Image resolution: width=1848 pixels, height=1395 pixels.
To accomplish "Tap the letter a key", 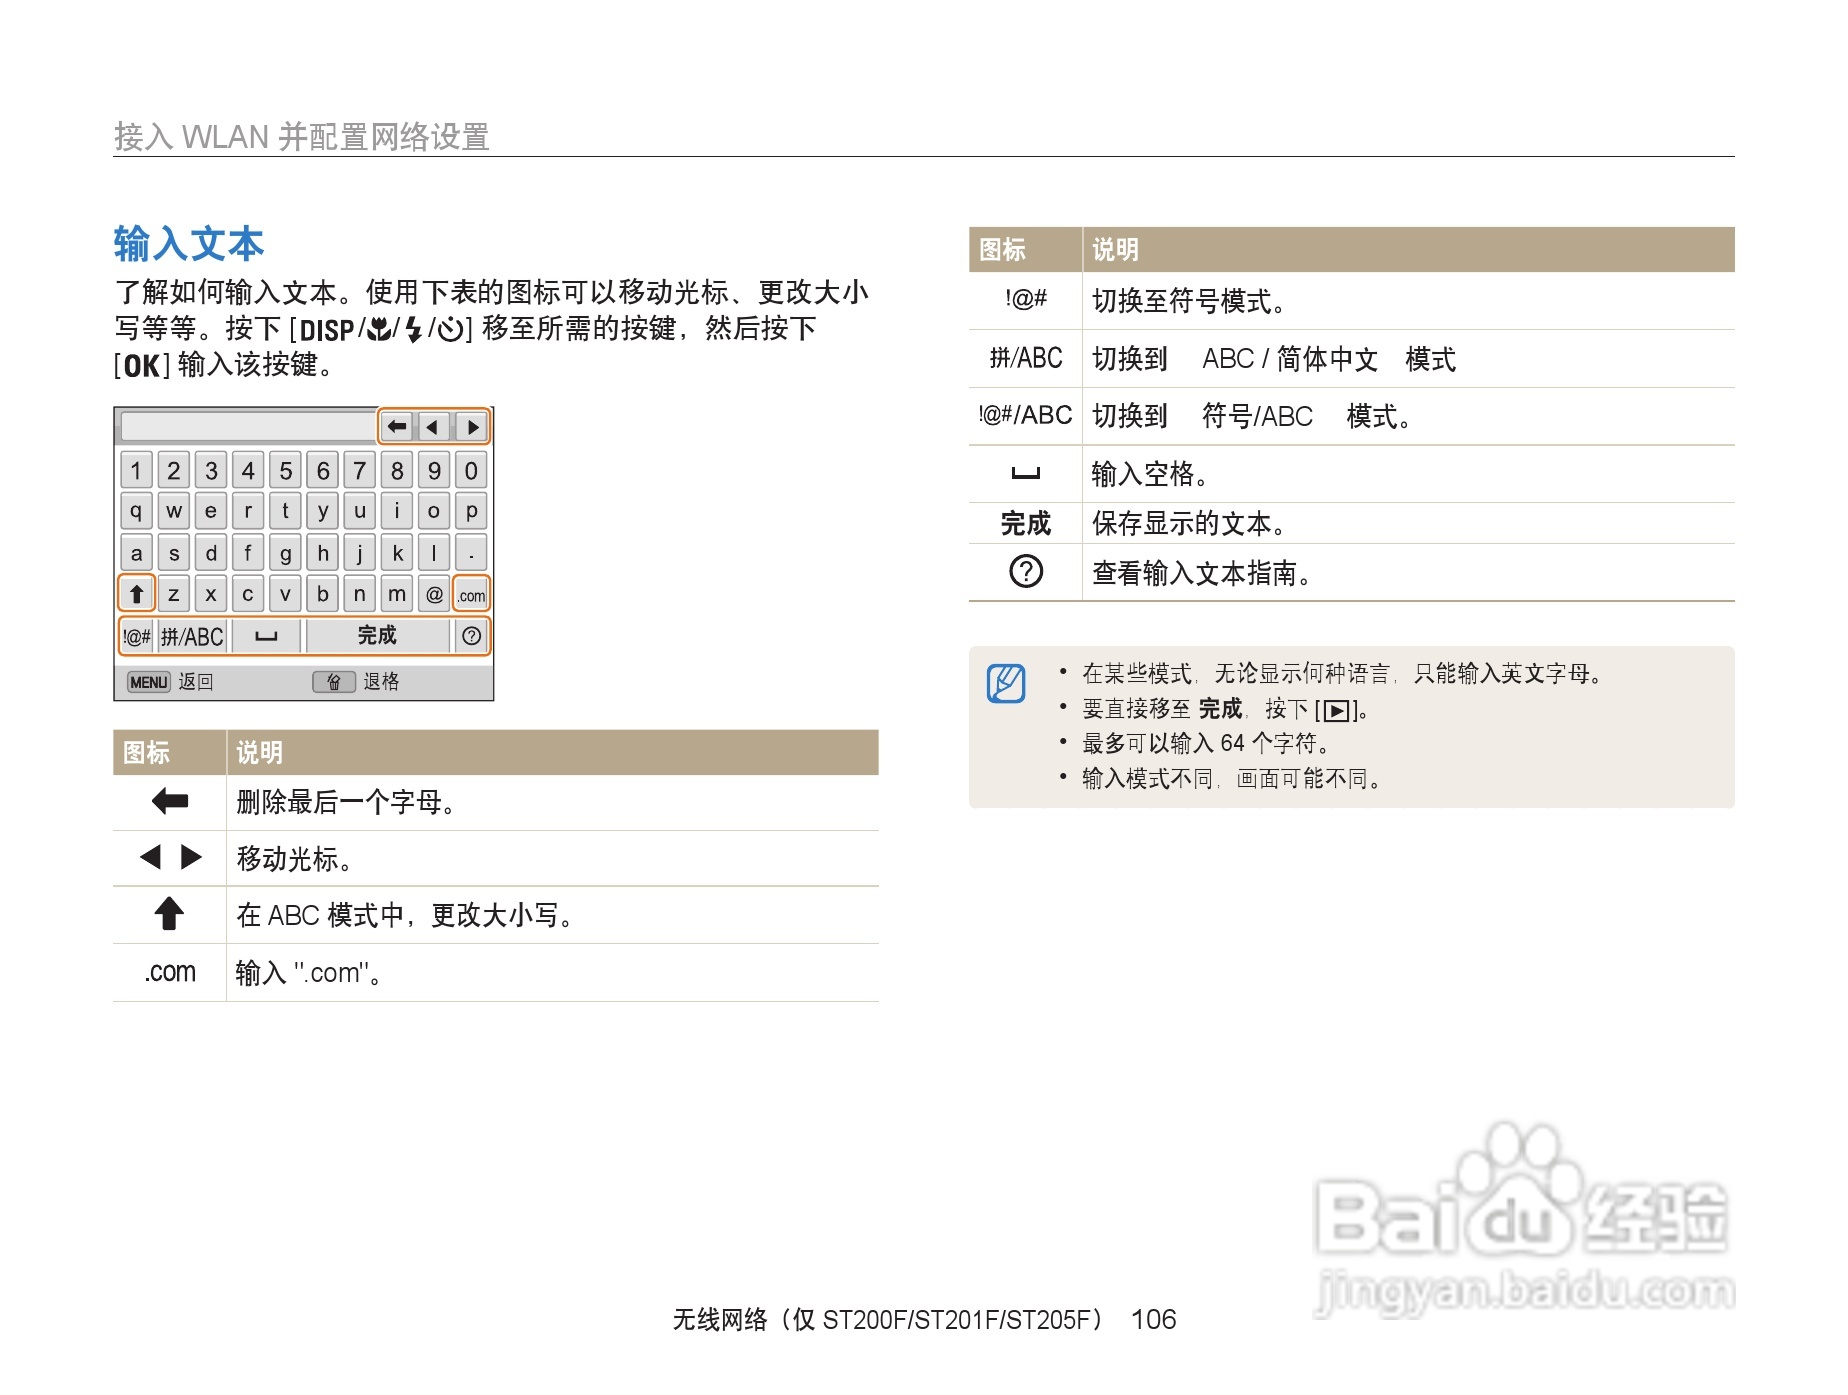I will (137, 553).
